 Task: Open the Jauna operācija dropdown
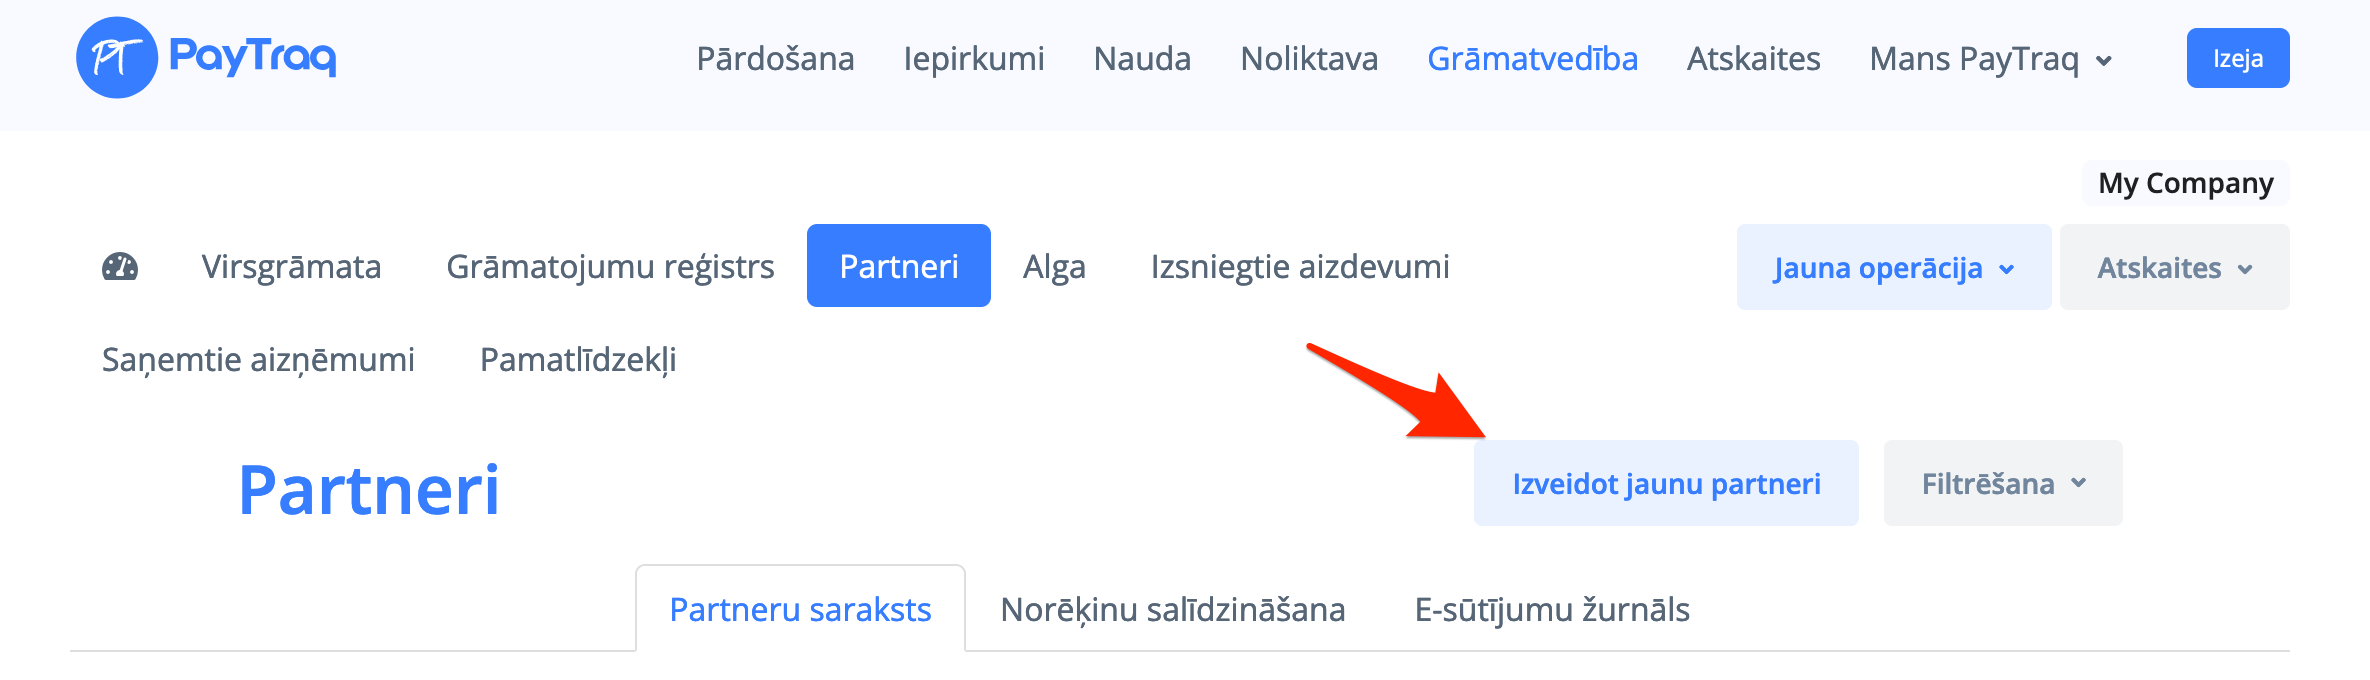click(1893, 268)
